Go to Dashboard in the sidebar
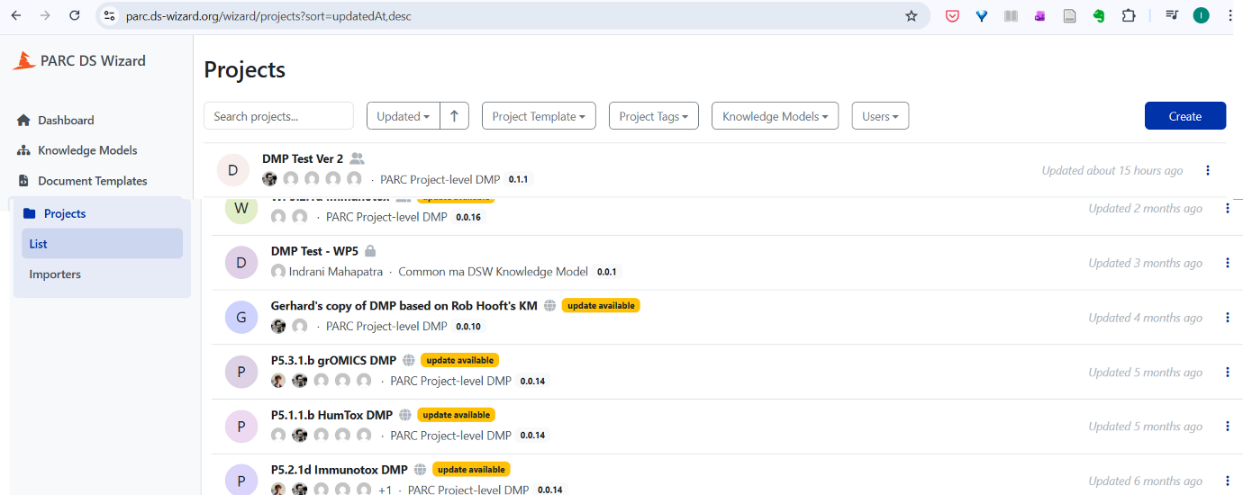 (66, 120)
